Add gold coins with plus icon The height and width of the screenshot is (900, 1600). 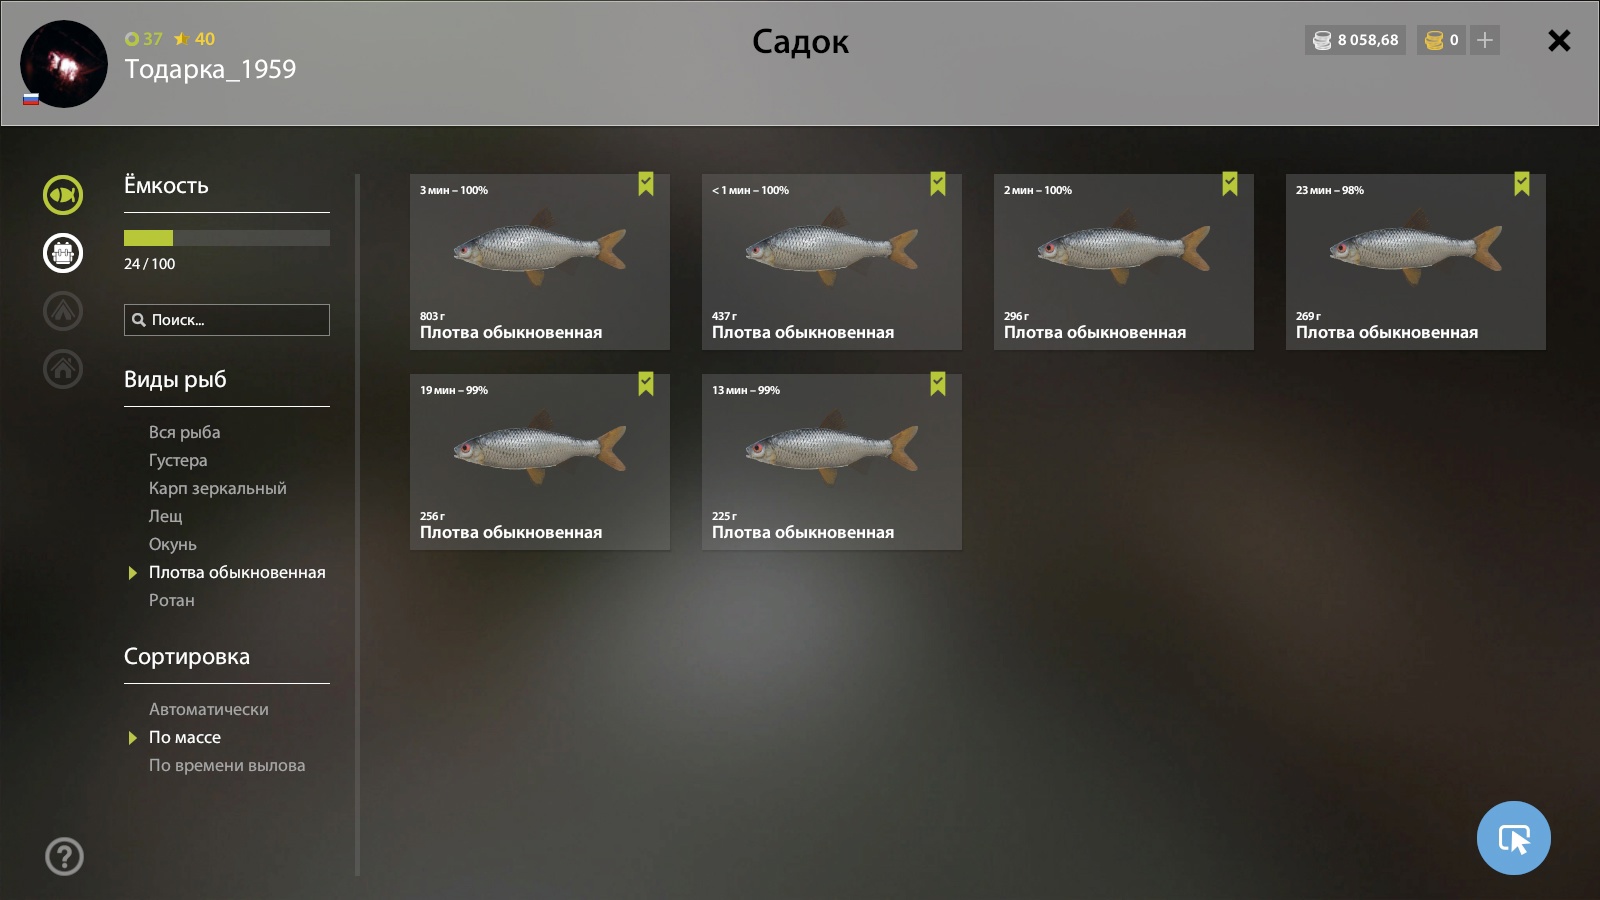(x=1485, y=40)
